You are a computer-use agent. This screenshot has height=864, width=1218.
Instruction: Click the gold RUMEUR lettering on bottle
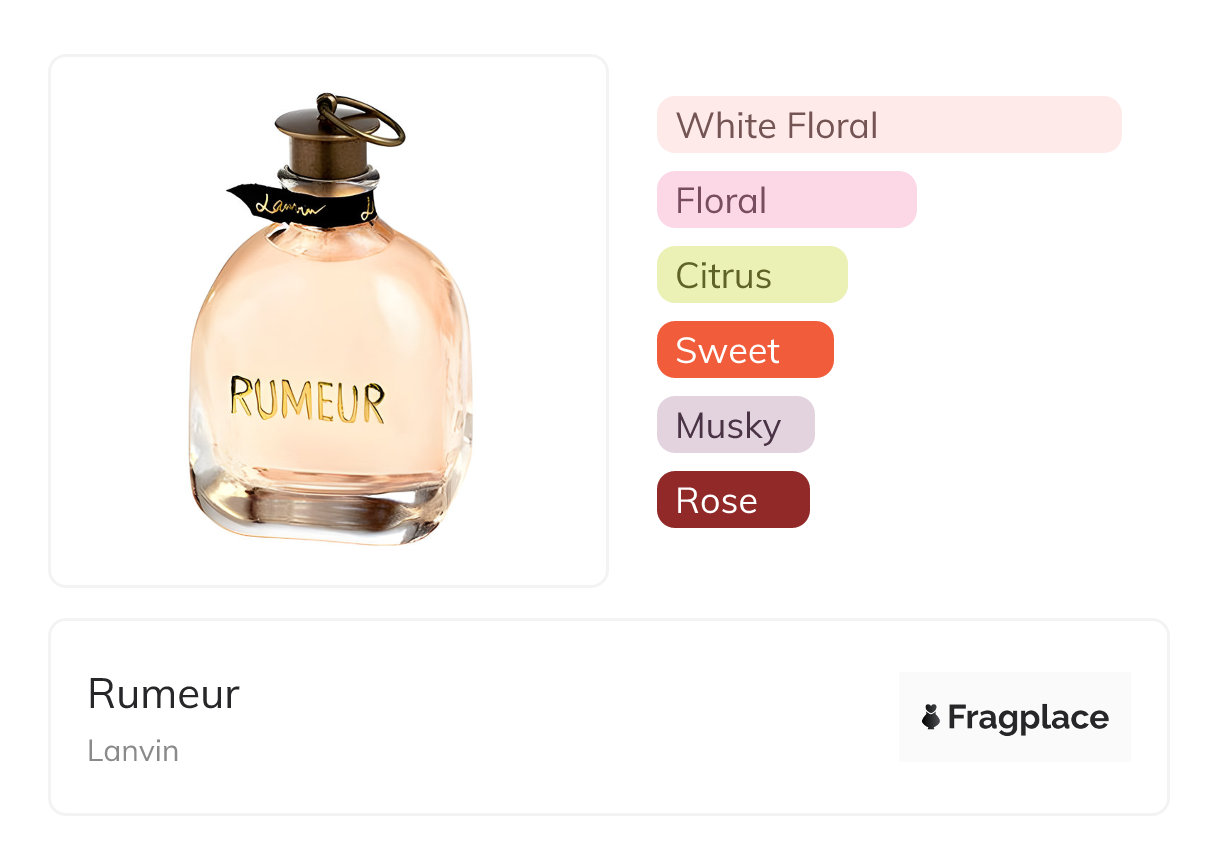coord(307,398)
